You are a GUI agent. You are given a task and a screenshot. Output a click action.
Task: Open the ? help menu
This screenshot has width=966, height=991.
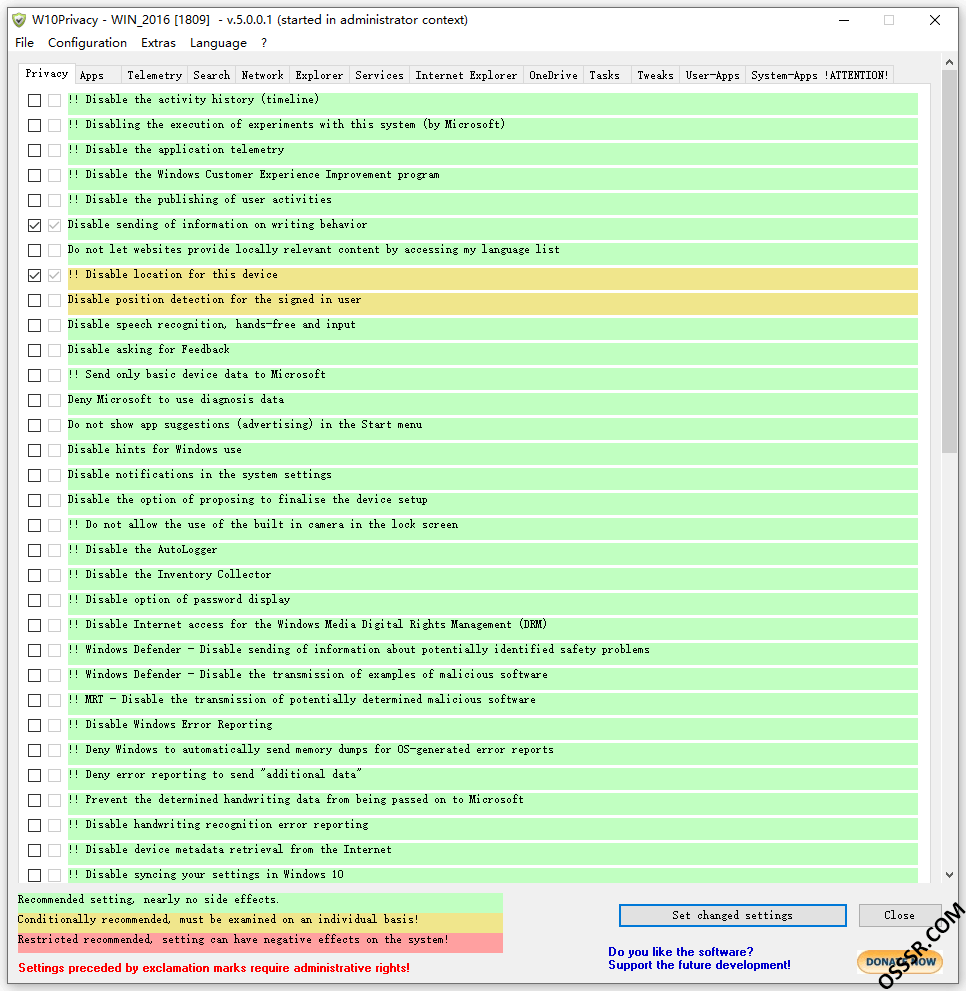(264, 43)
